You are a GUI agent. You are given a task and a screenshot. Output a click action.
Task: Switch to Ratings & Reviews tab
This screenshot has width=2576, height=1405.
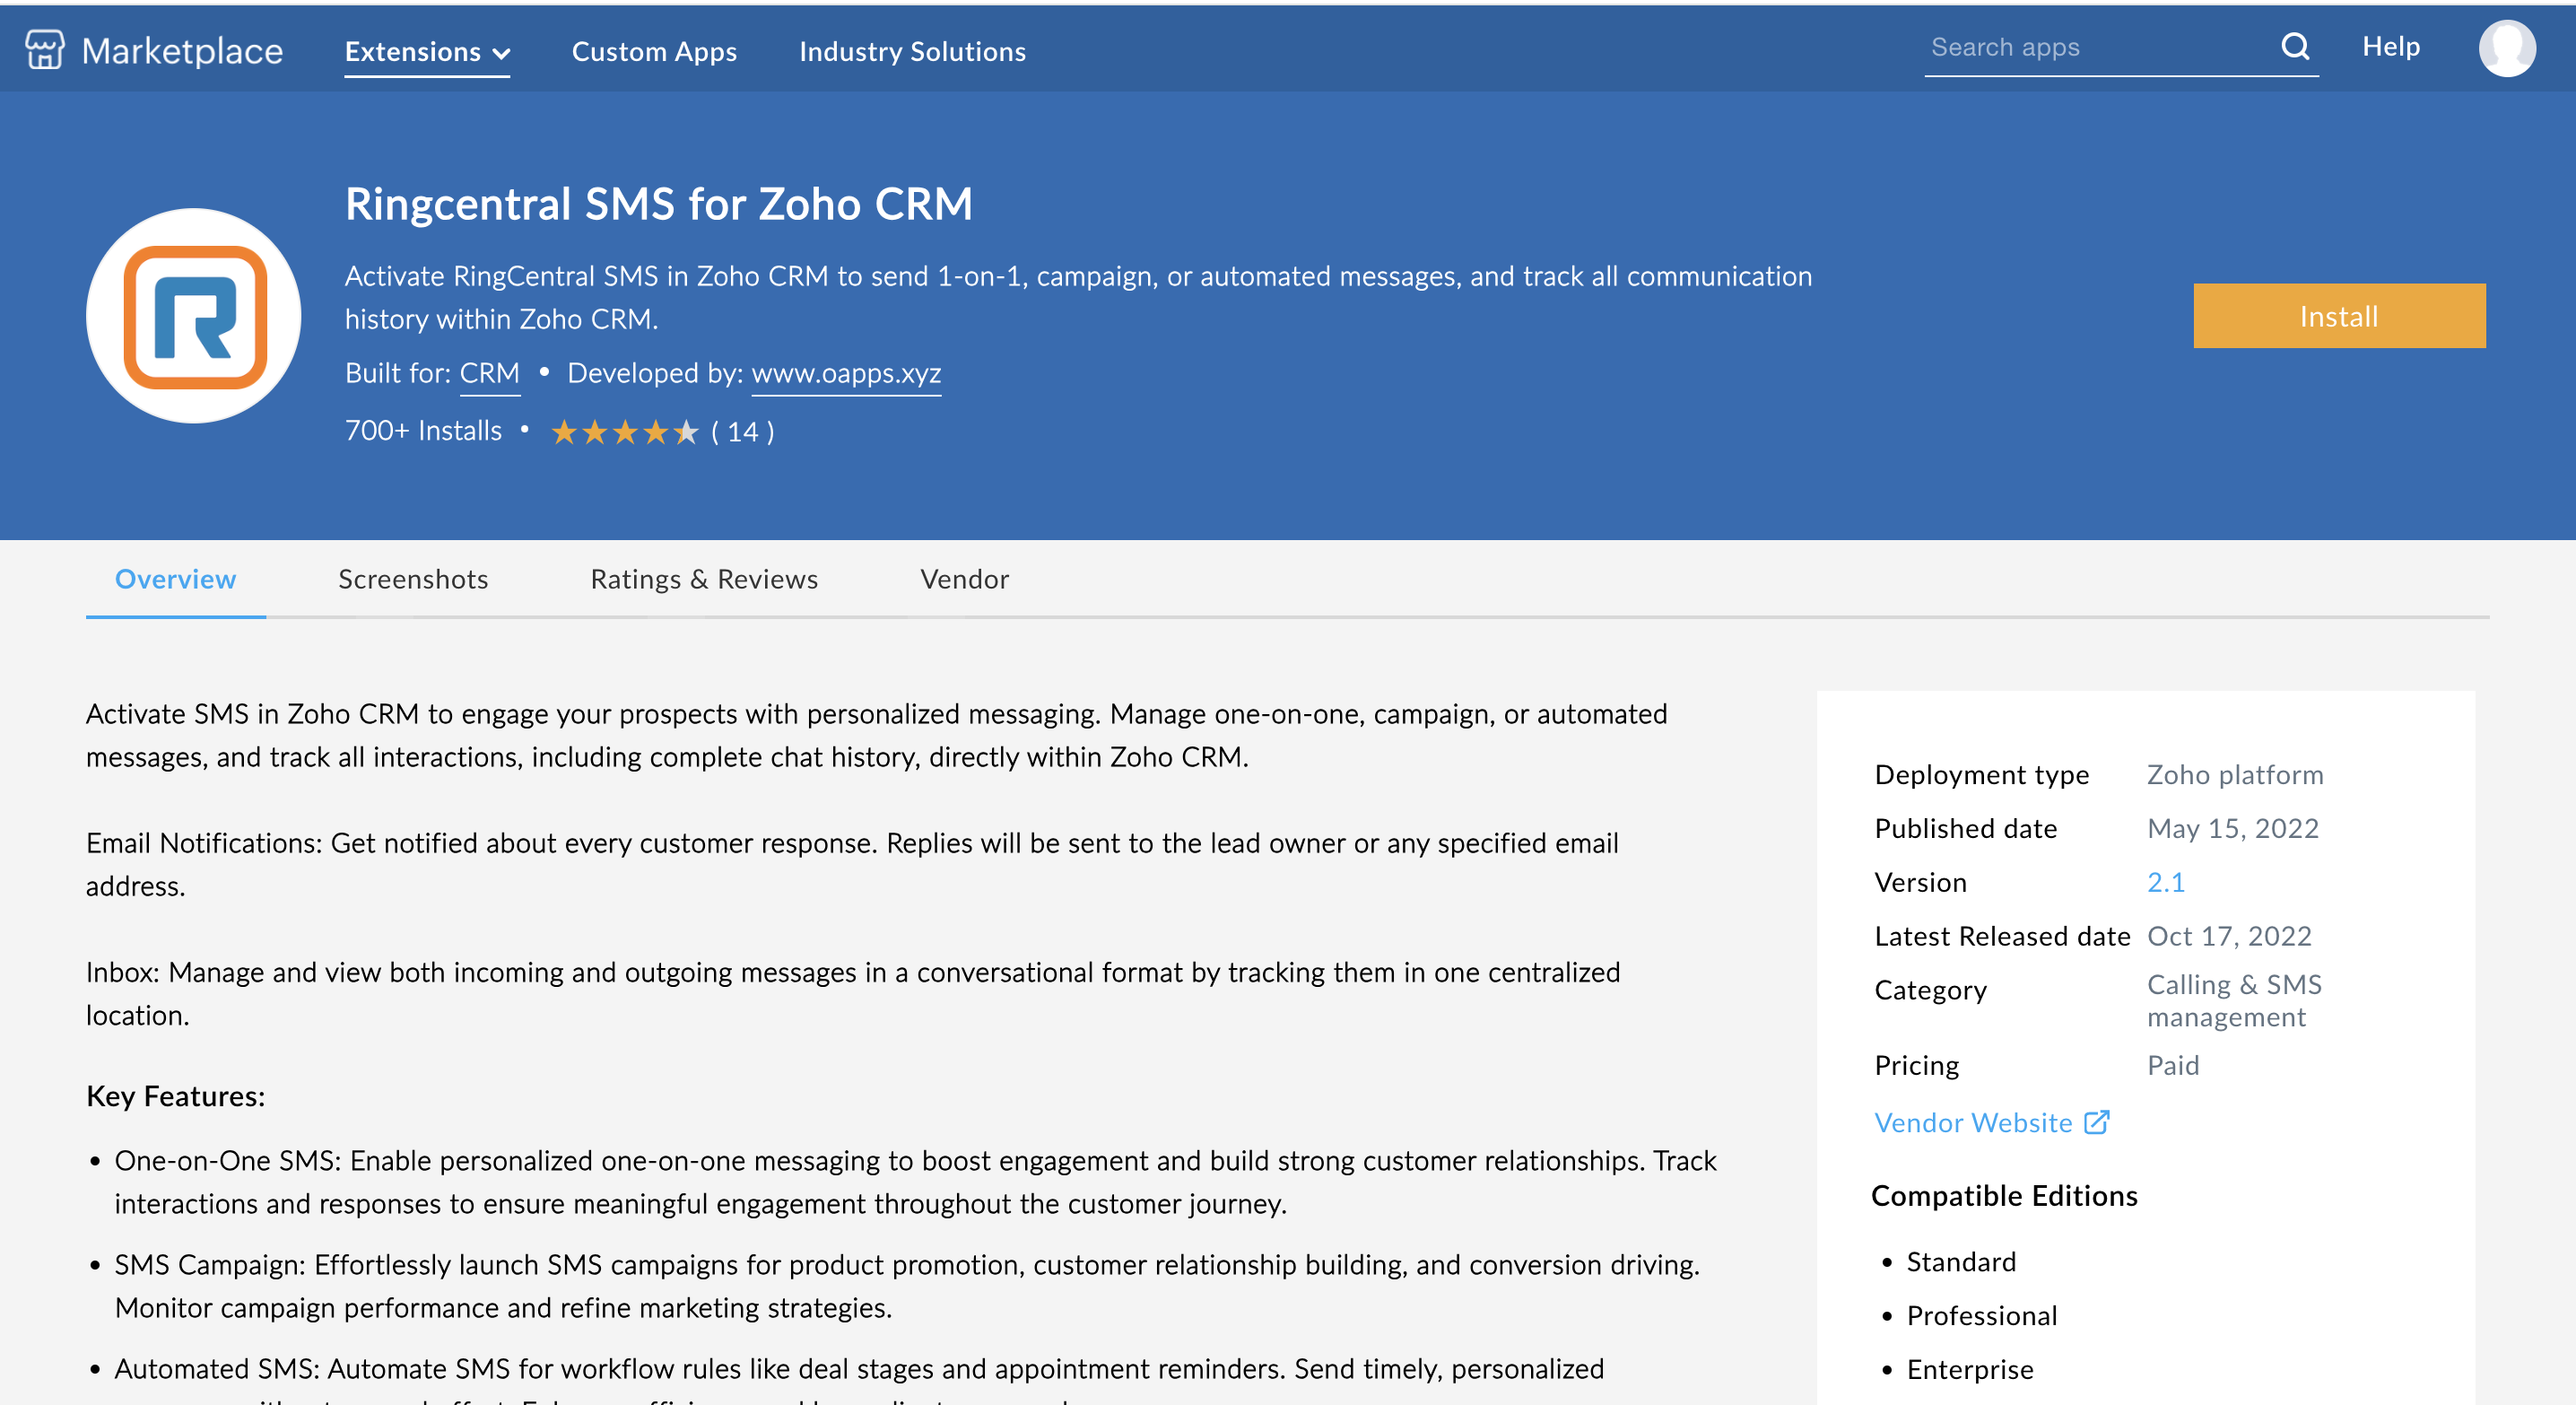(x=704, y=579)
